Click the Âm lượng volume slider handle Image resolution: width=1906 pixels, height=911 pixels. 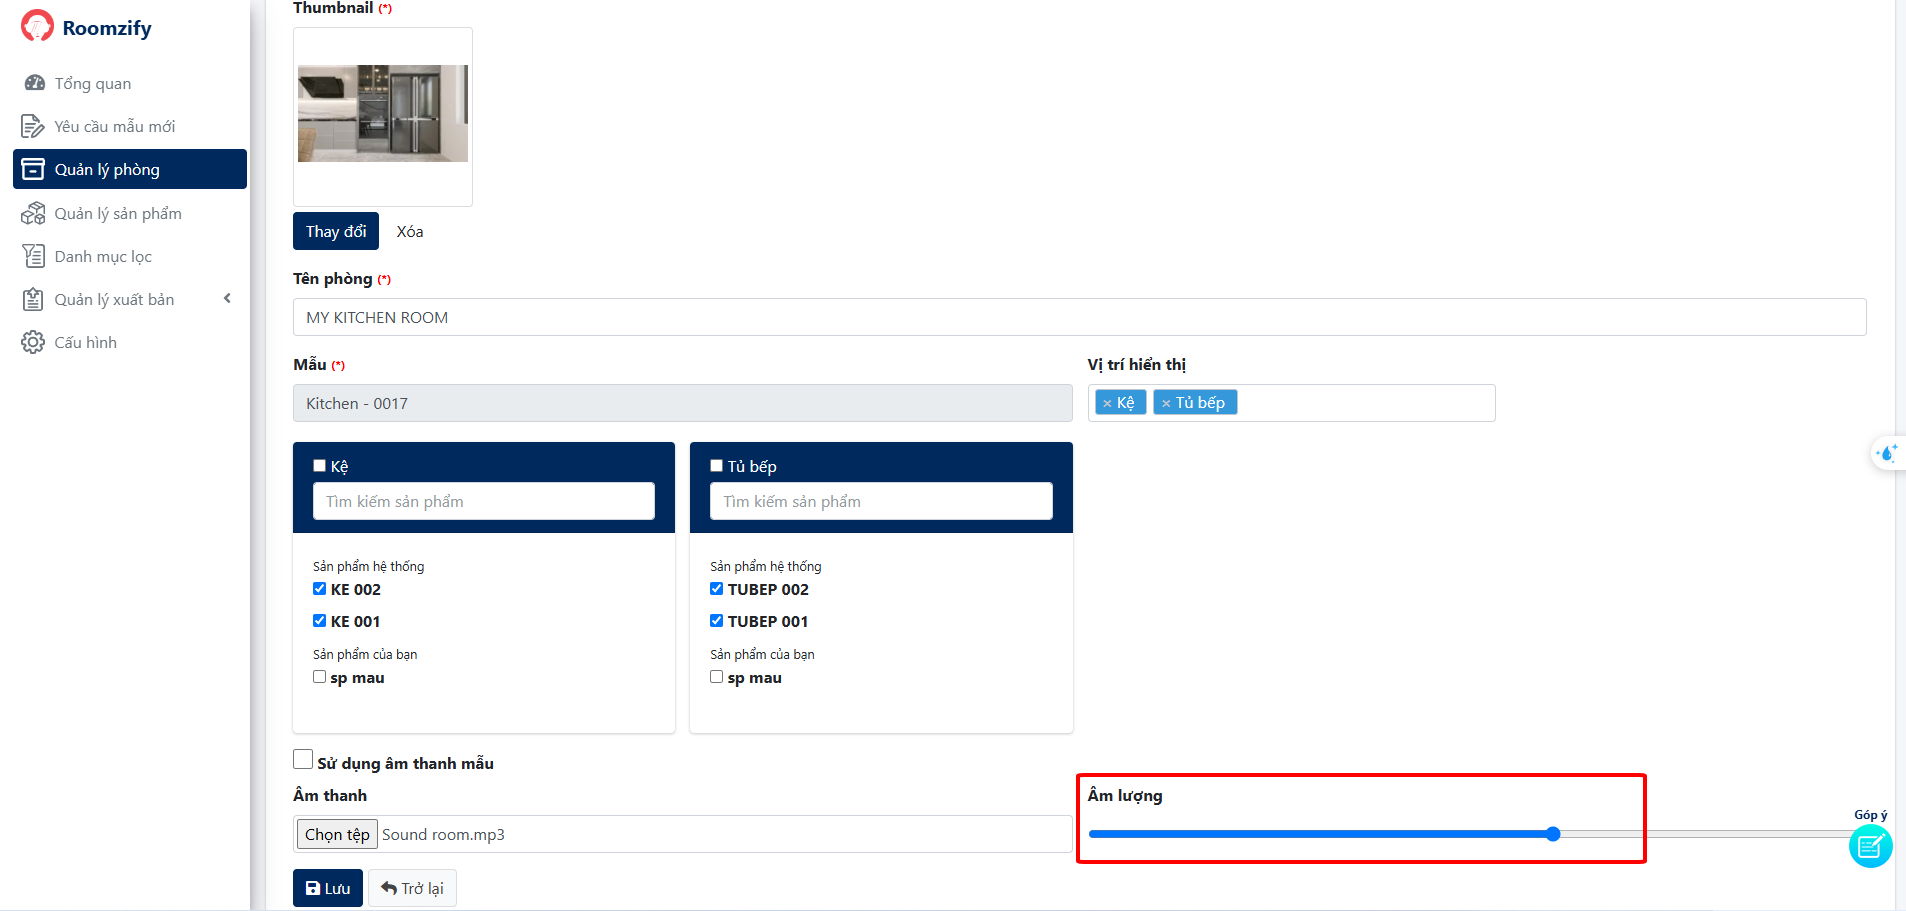tap(1553, 834)
